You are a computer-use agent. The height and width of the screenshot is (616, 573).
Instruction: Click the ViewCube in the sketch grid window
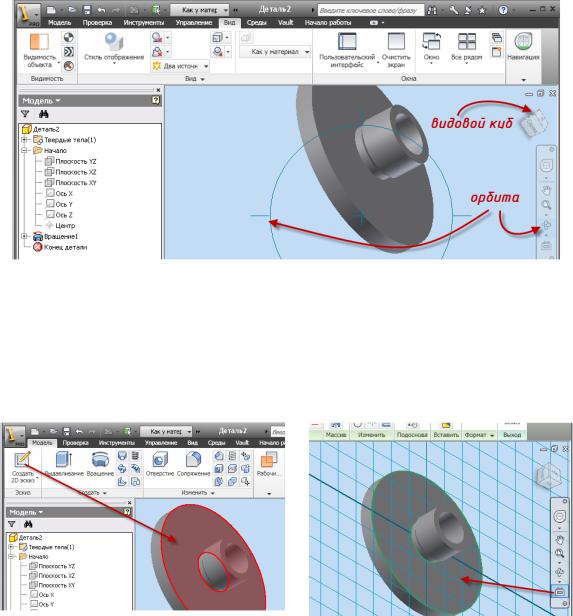click(x=549, y=475)
